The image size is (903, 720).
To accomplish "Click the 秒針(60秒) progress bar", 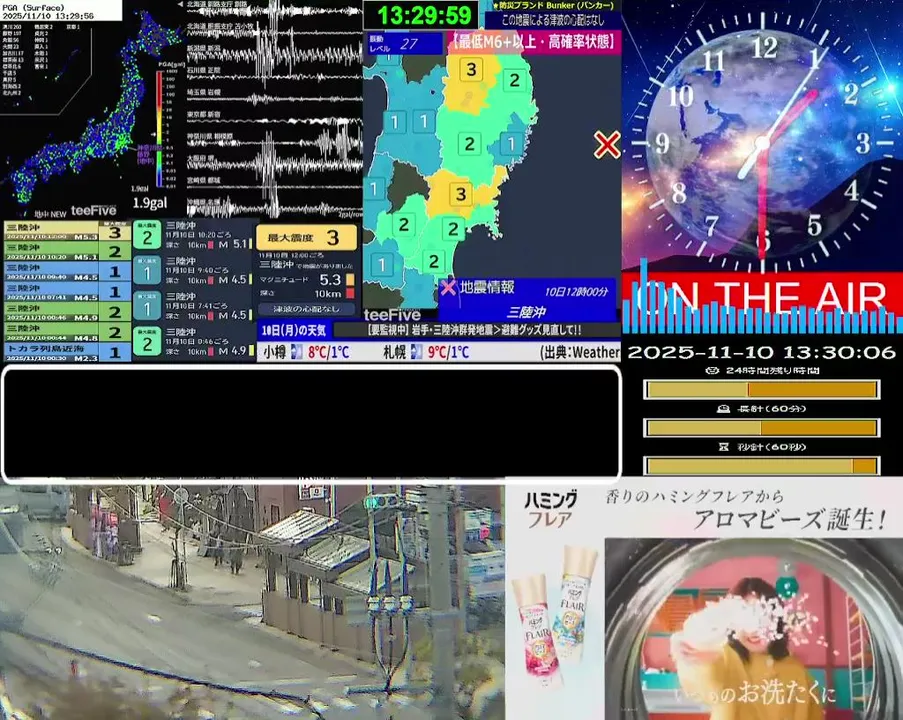I will [x=761, y=465].
